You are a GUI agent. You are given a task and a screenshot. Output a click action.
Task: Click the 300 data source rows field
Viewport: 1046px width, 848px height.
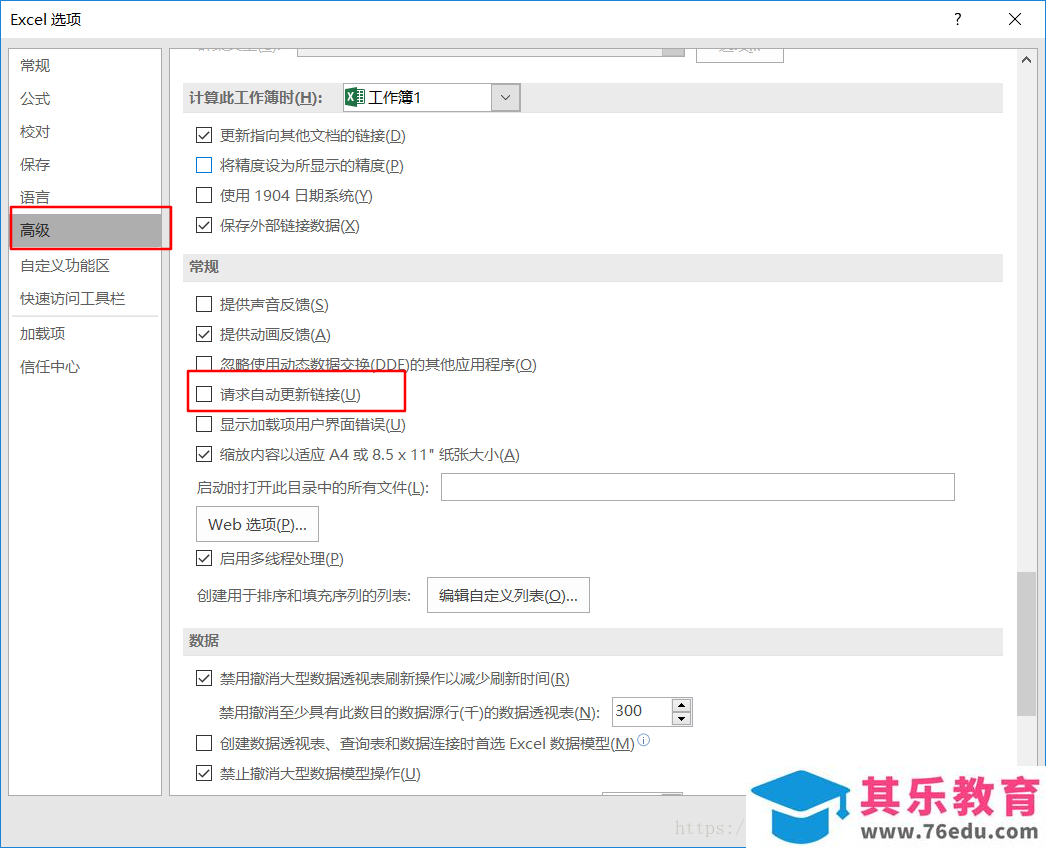(x=642, y=711)
